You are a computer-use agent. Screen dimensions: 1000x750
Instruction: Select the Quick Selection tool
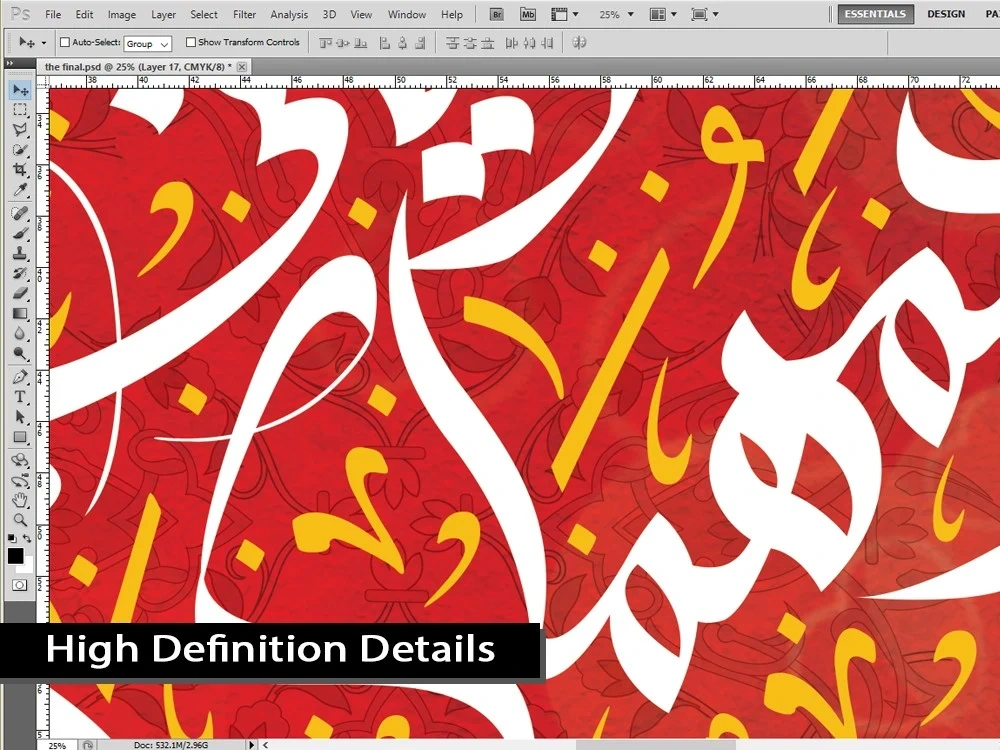coord(20,150)
